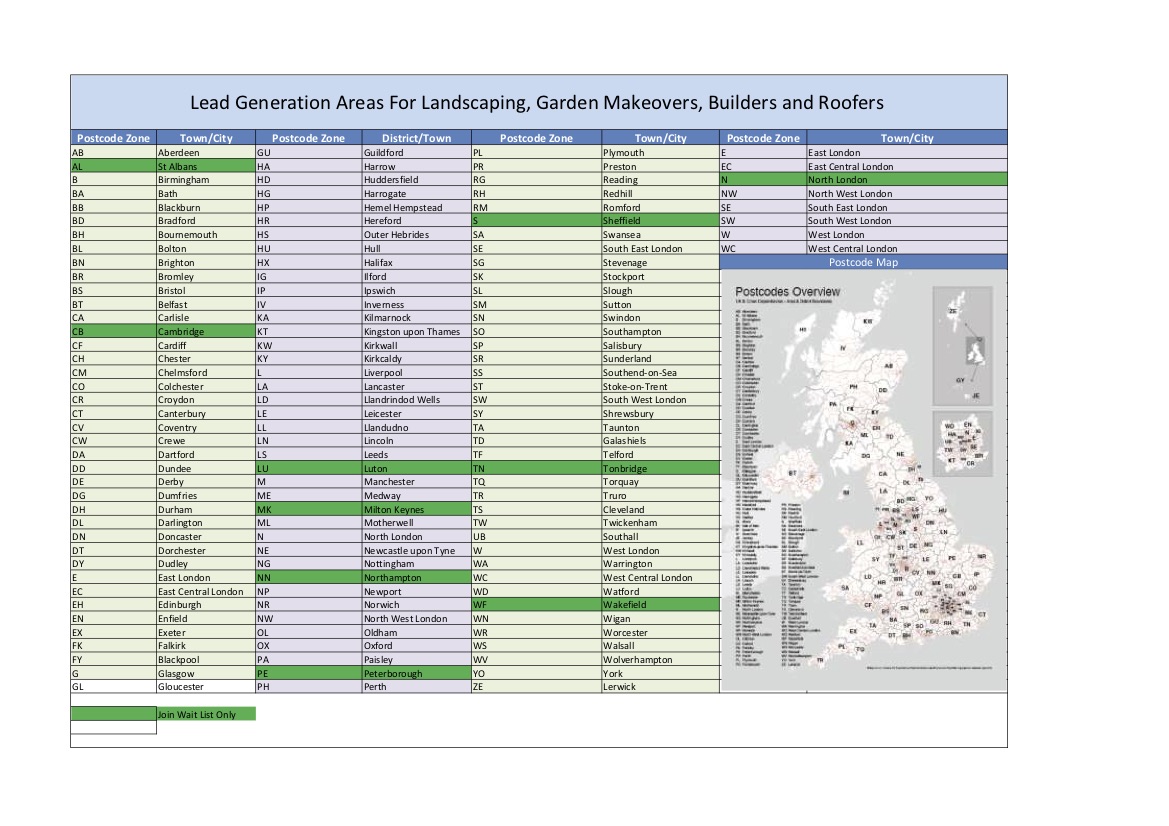The image size is (1169, 826).
Task: Click the highlighted Peterborough cell
Action: click(416, 674)
